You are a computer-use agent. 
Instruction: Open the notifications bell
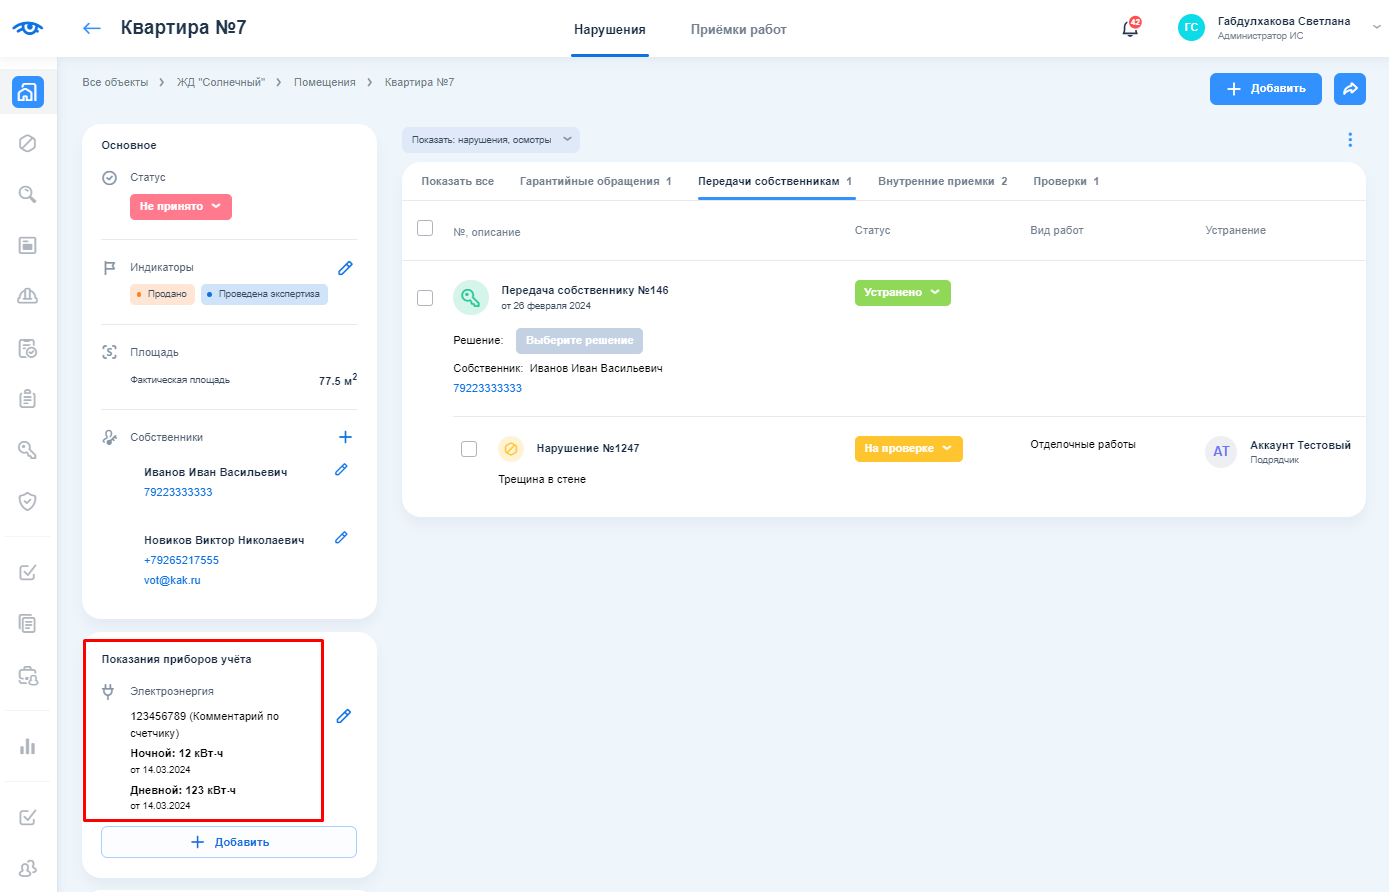click(x=1130, y=29)
